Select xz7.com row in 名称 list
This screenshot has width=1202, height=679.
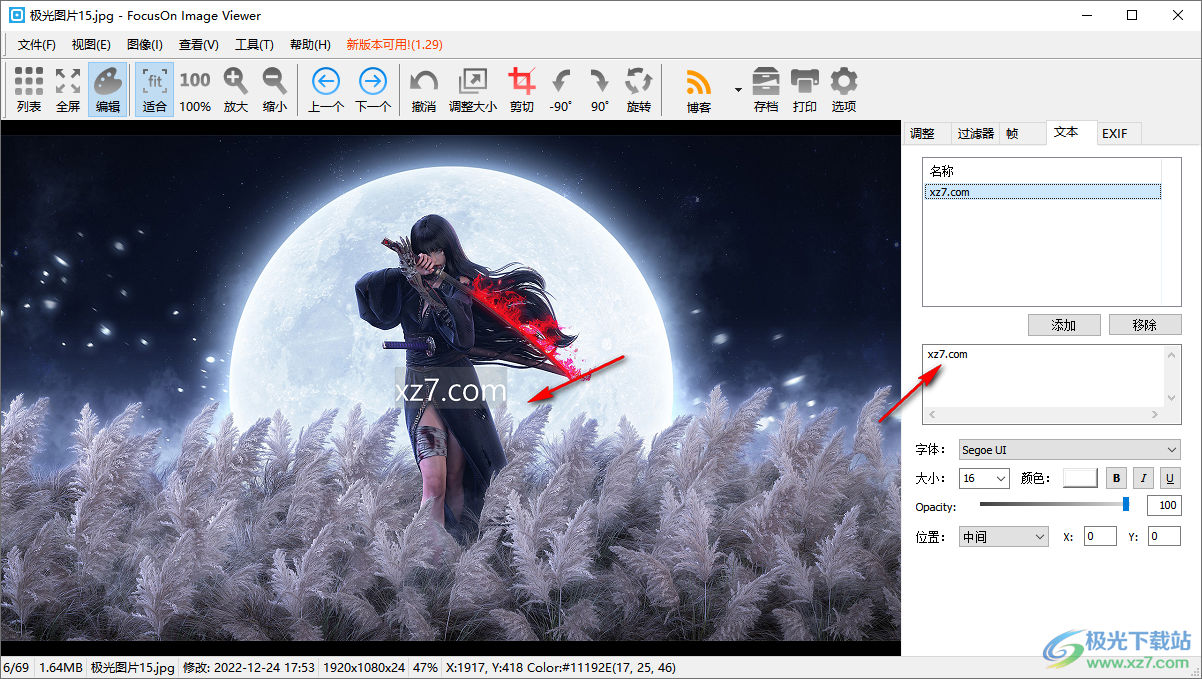point(1043,192)
